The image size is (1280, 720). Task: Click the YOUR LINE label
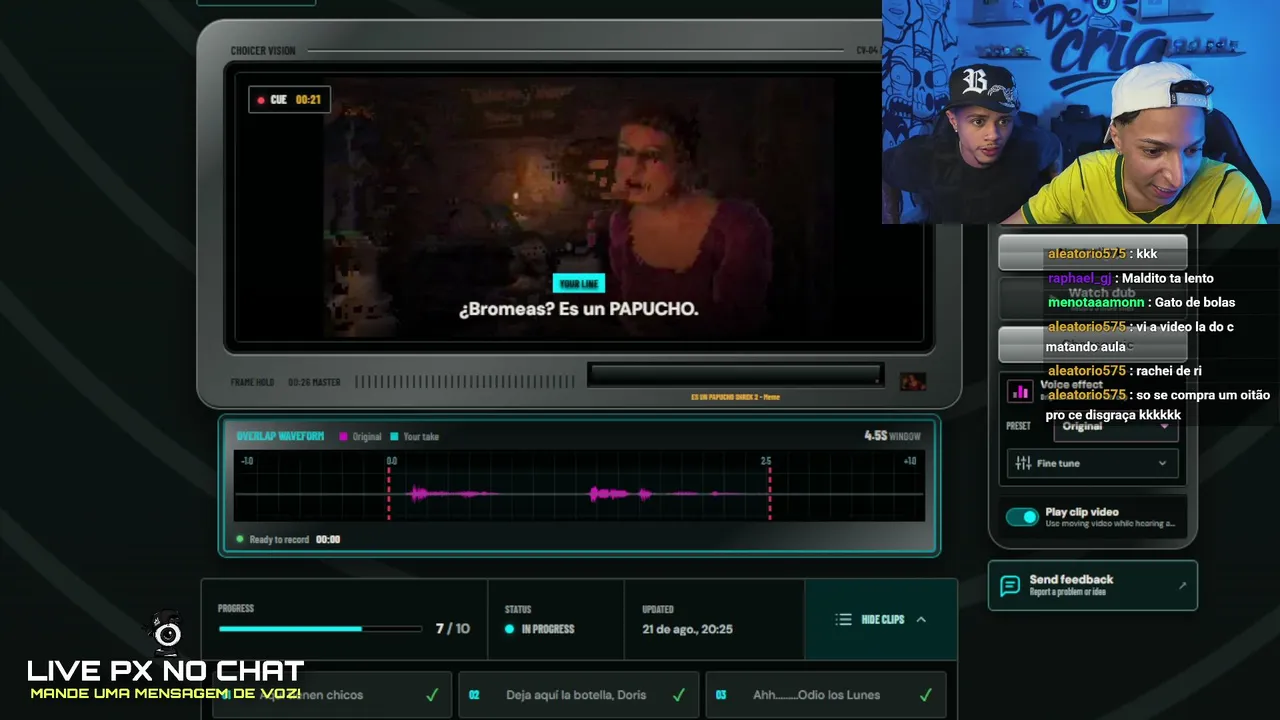tap(579, 284)
